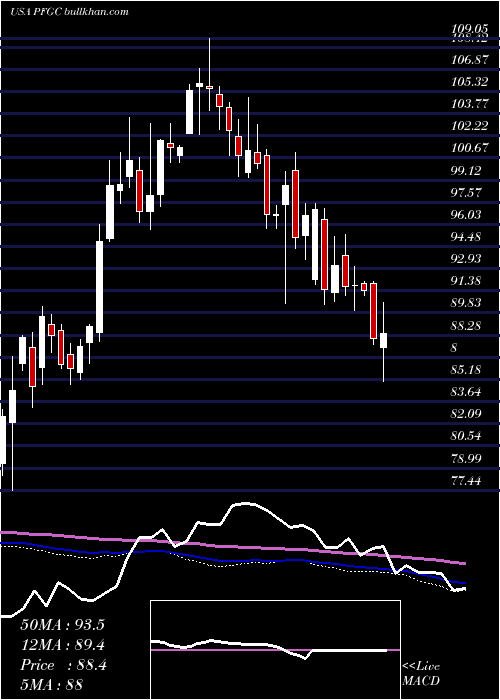
Task: Click the 97.57 price axis label
Action: pyautogui.click(x=467, y=193)
